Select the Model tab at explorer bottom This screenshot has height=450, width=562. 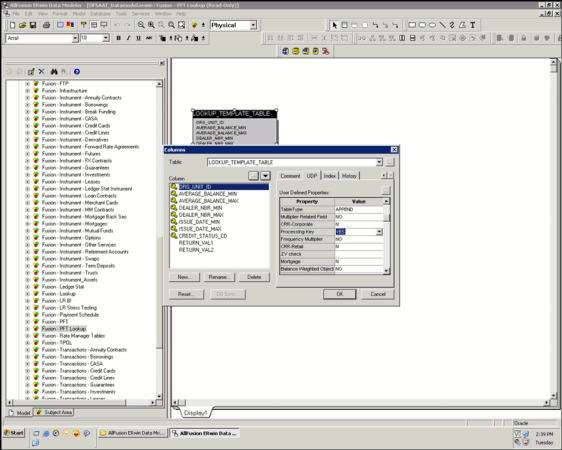[x=19, y=413]
